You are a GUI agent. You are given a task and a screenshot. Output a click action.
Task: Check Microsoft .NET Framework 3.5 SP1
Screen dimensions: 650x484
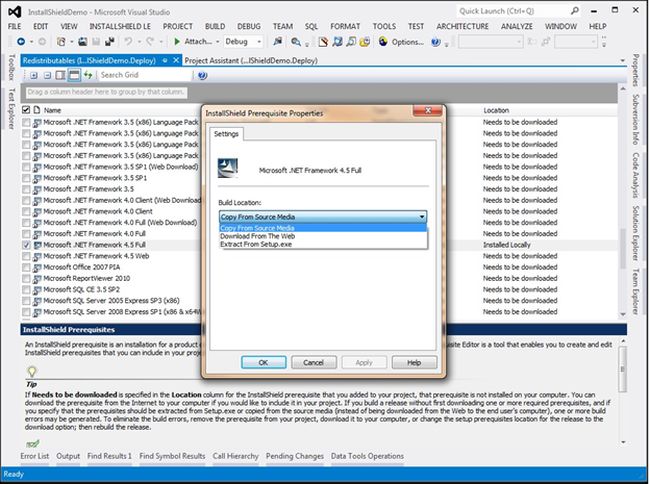[26, 178]
